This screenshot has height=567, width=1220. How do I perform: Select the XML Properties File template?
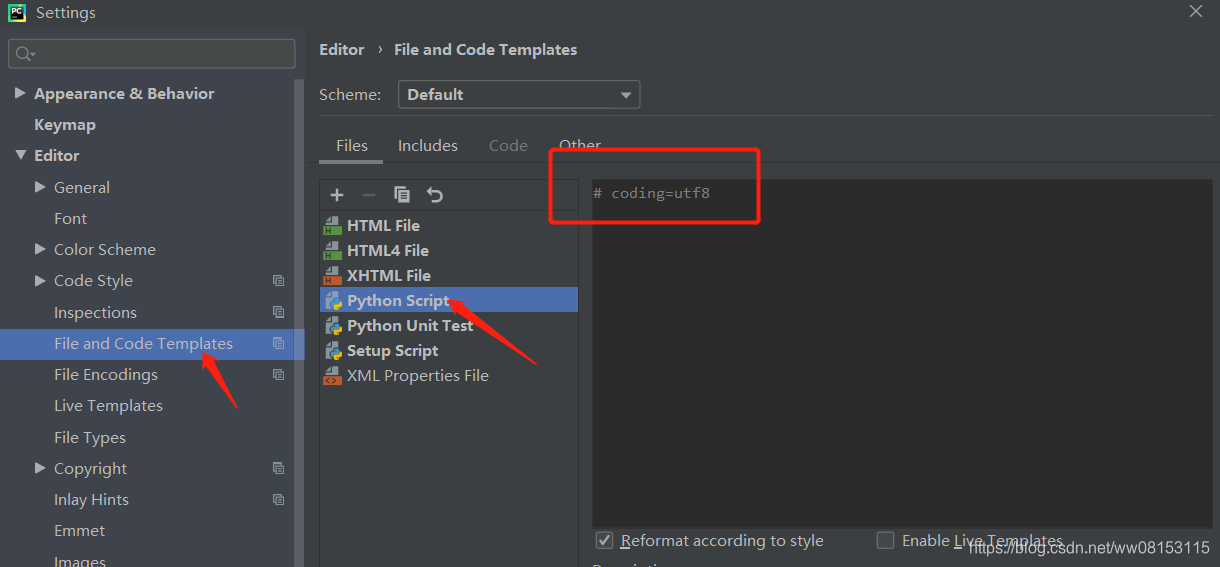click(418, 376)
